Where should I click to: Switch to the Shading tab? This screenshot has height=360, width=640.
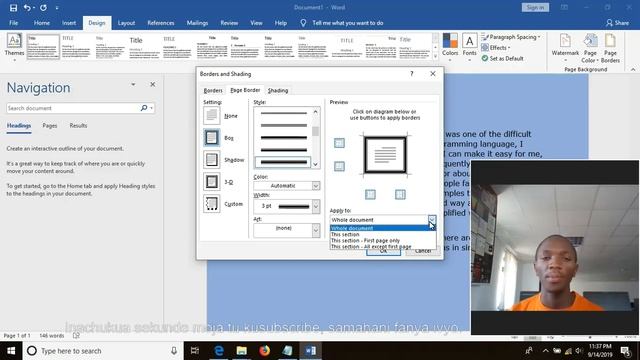click(x=278, y=90)
